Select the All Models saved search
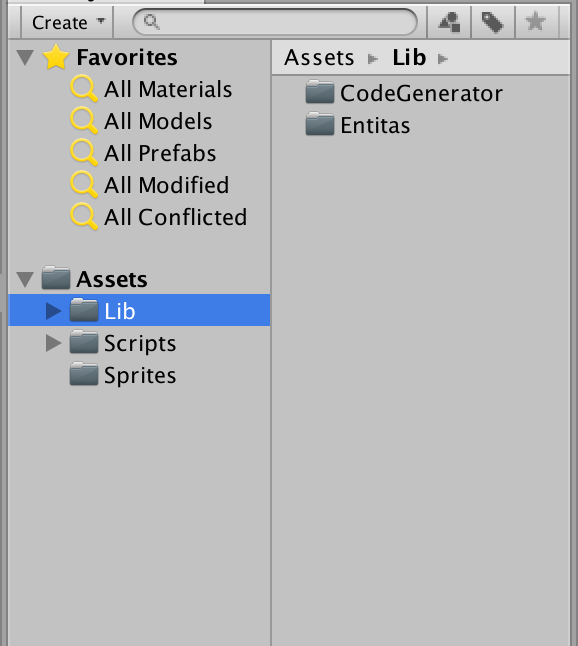Screen dimensions: 578x646 coord(141,121)
